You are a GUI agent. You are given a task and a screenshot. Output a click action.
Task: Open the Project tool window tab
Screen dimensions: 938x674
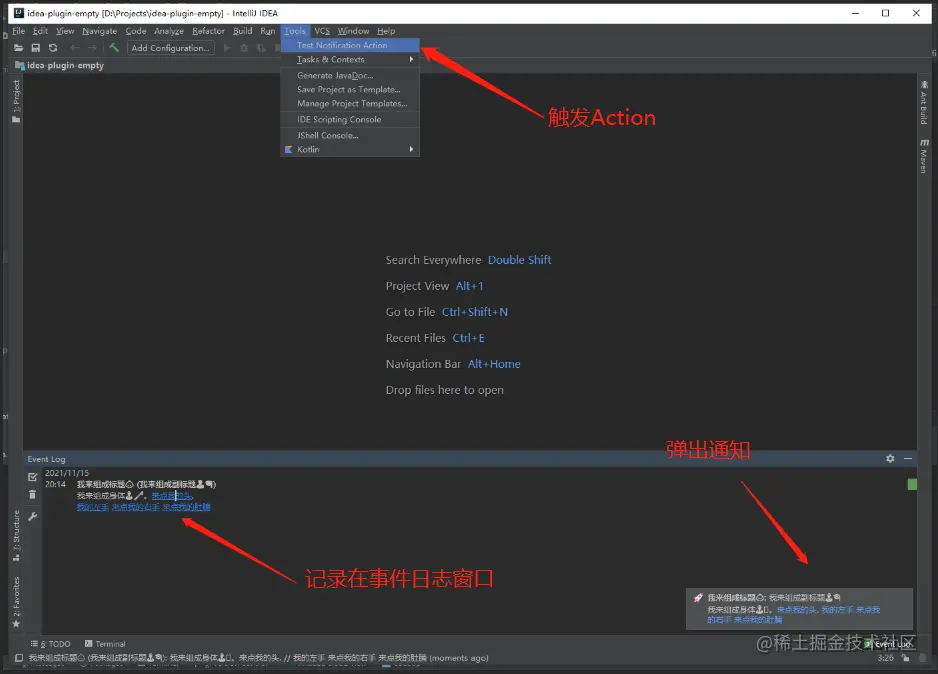(16, 102)
